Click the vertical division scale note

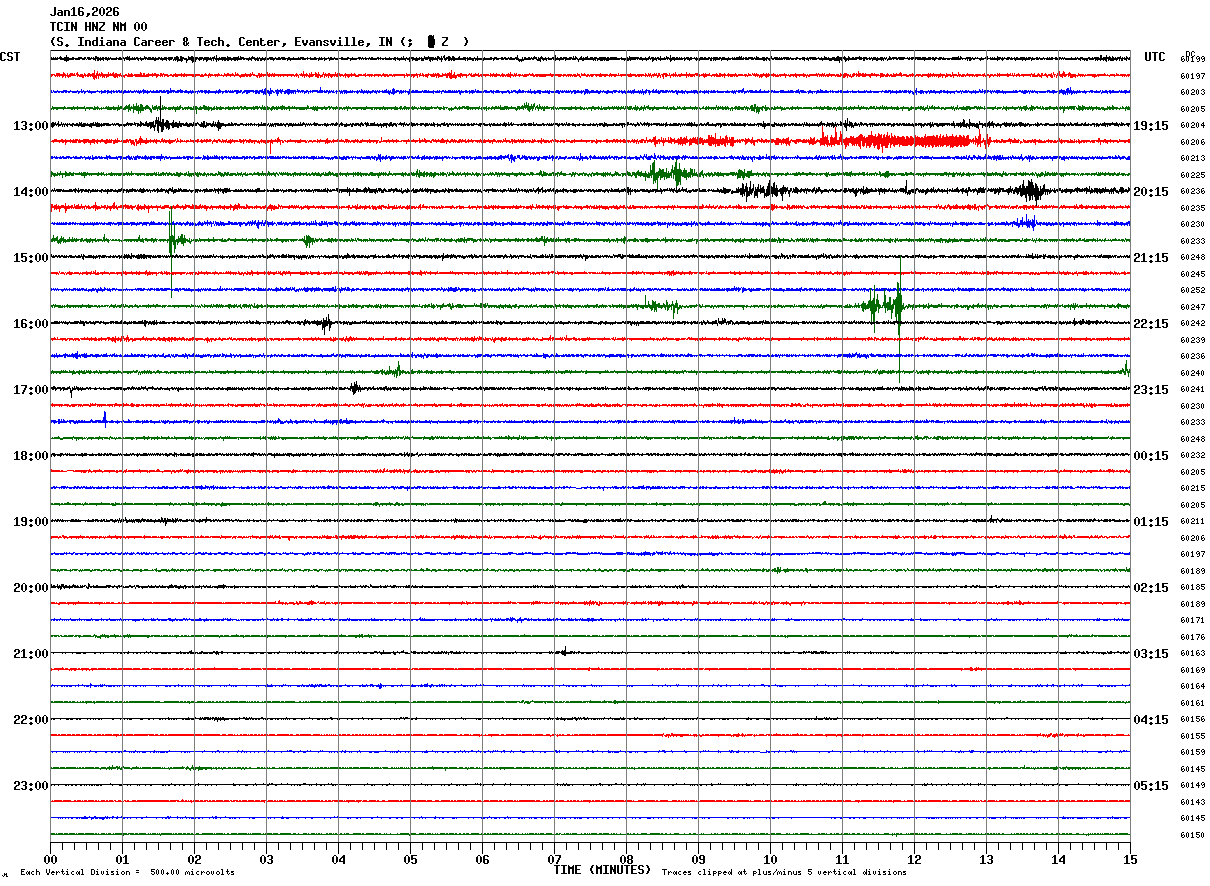coord(127,872)
